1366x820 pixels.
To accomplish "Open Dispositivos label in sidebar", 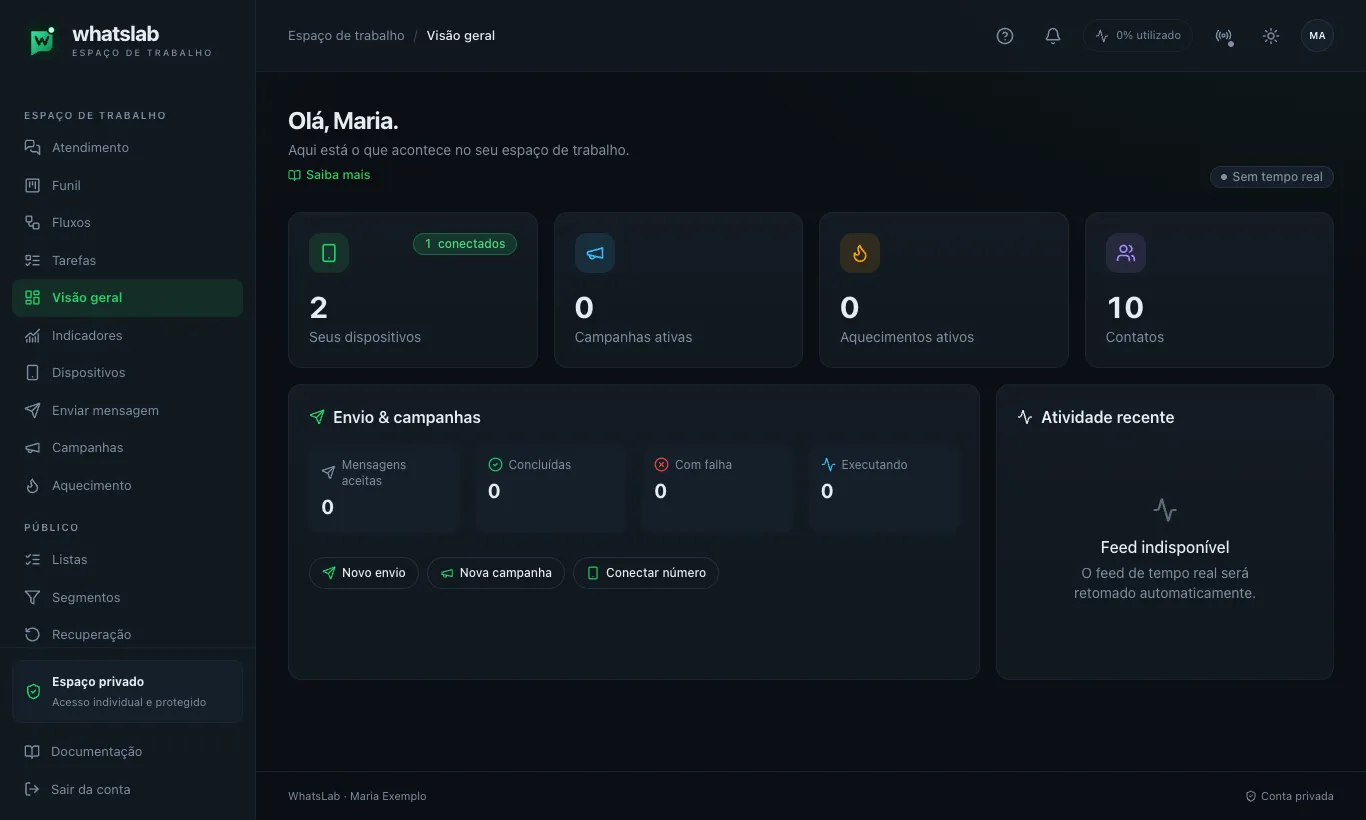I will pos(89,373).
